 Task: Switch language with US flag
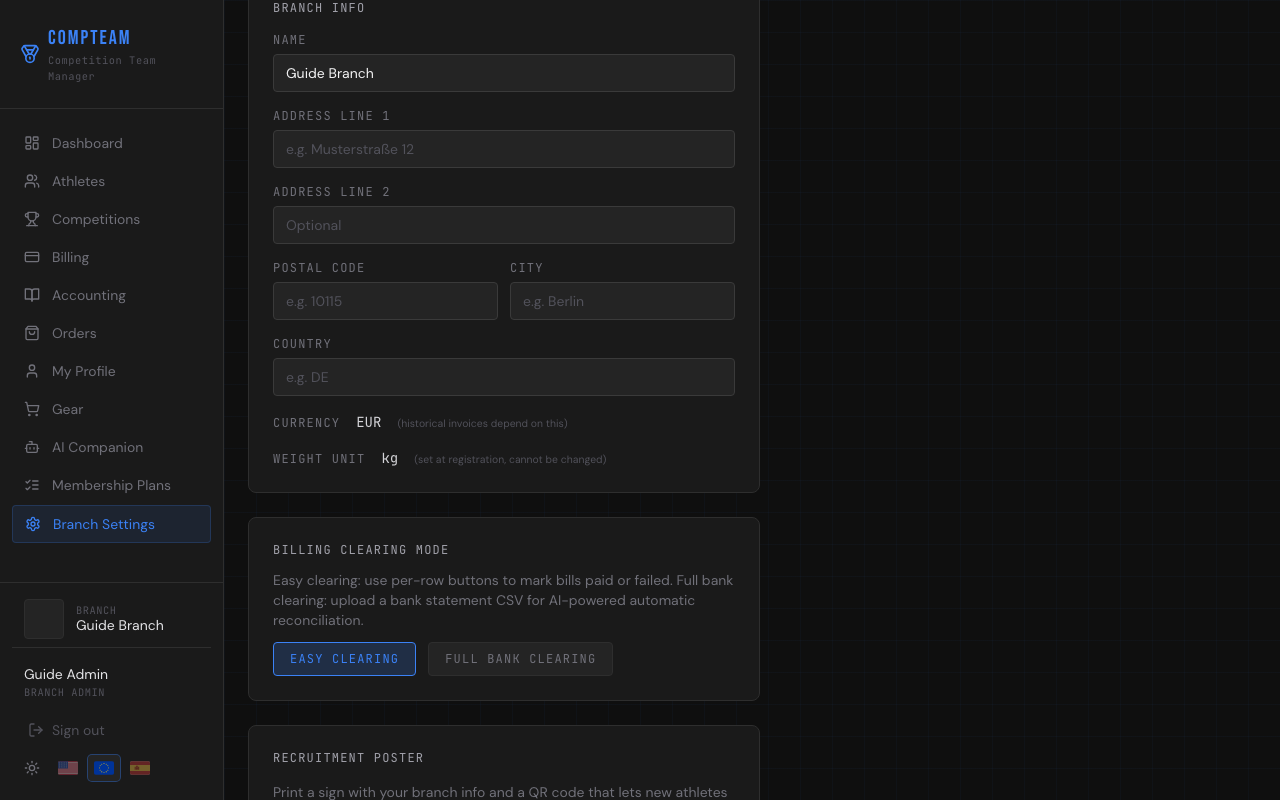tap(68, 768)
